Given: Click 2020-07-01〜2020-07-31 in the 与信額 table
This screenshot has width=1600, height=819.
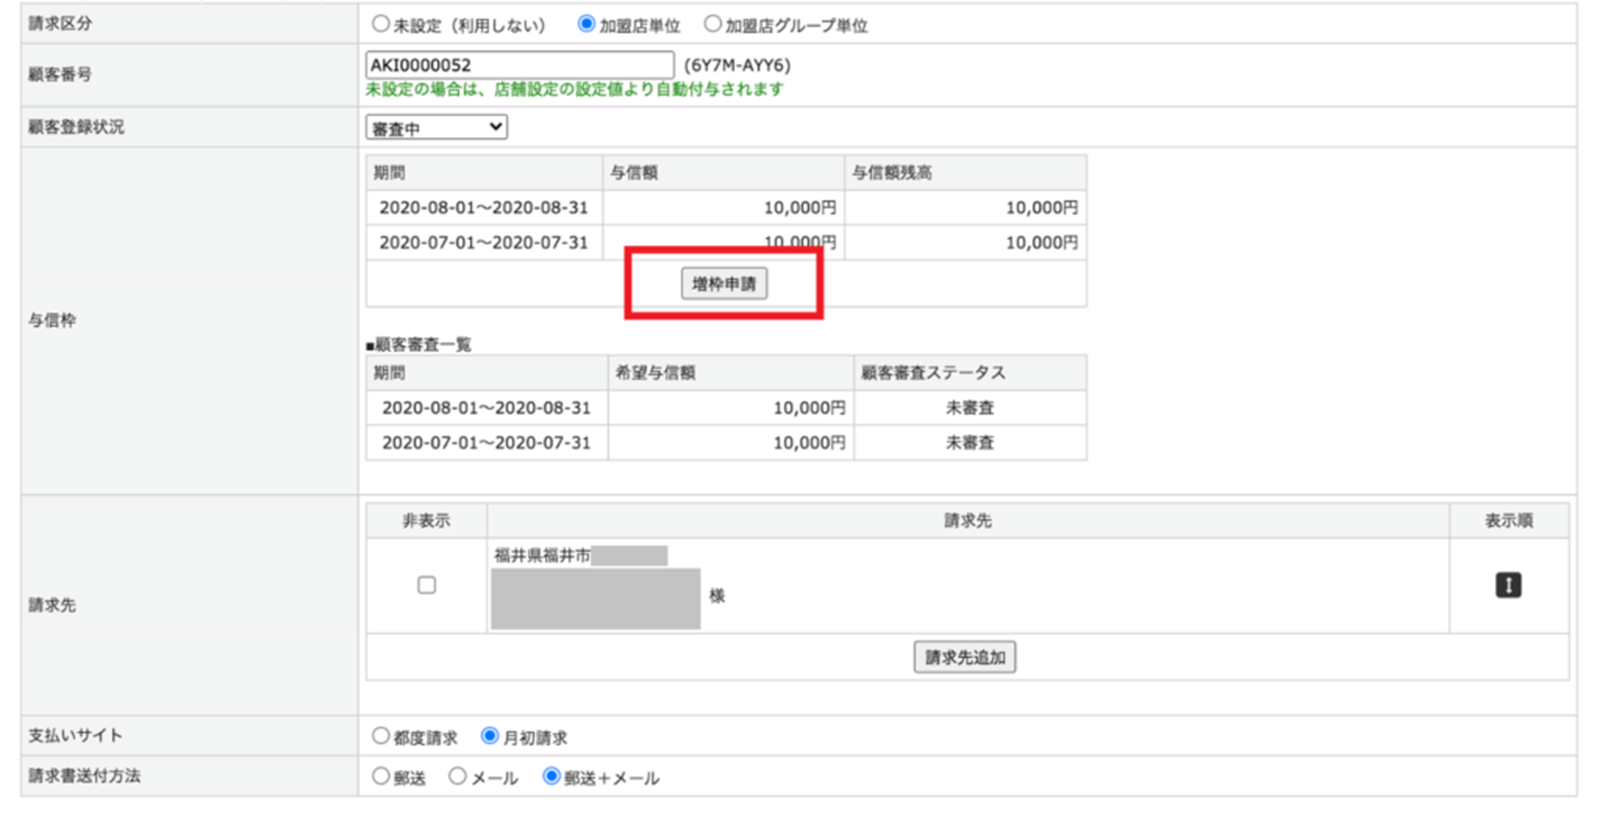Looking at the screenshot, I should click(x=484, y=243).
